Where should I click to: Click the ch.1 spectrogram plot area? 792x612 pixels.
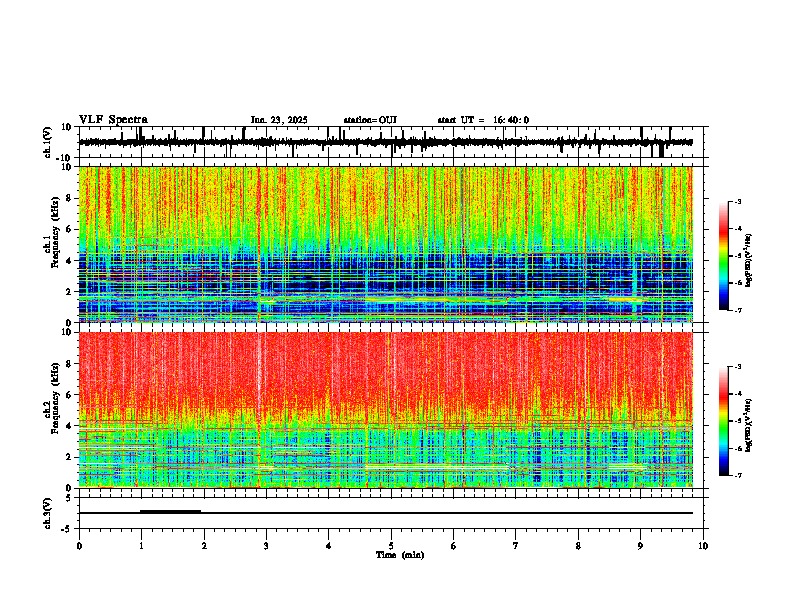(386, 244)
